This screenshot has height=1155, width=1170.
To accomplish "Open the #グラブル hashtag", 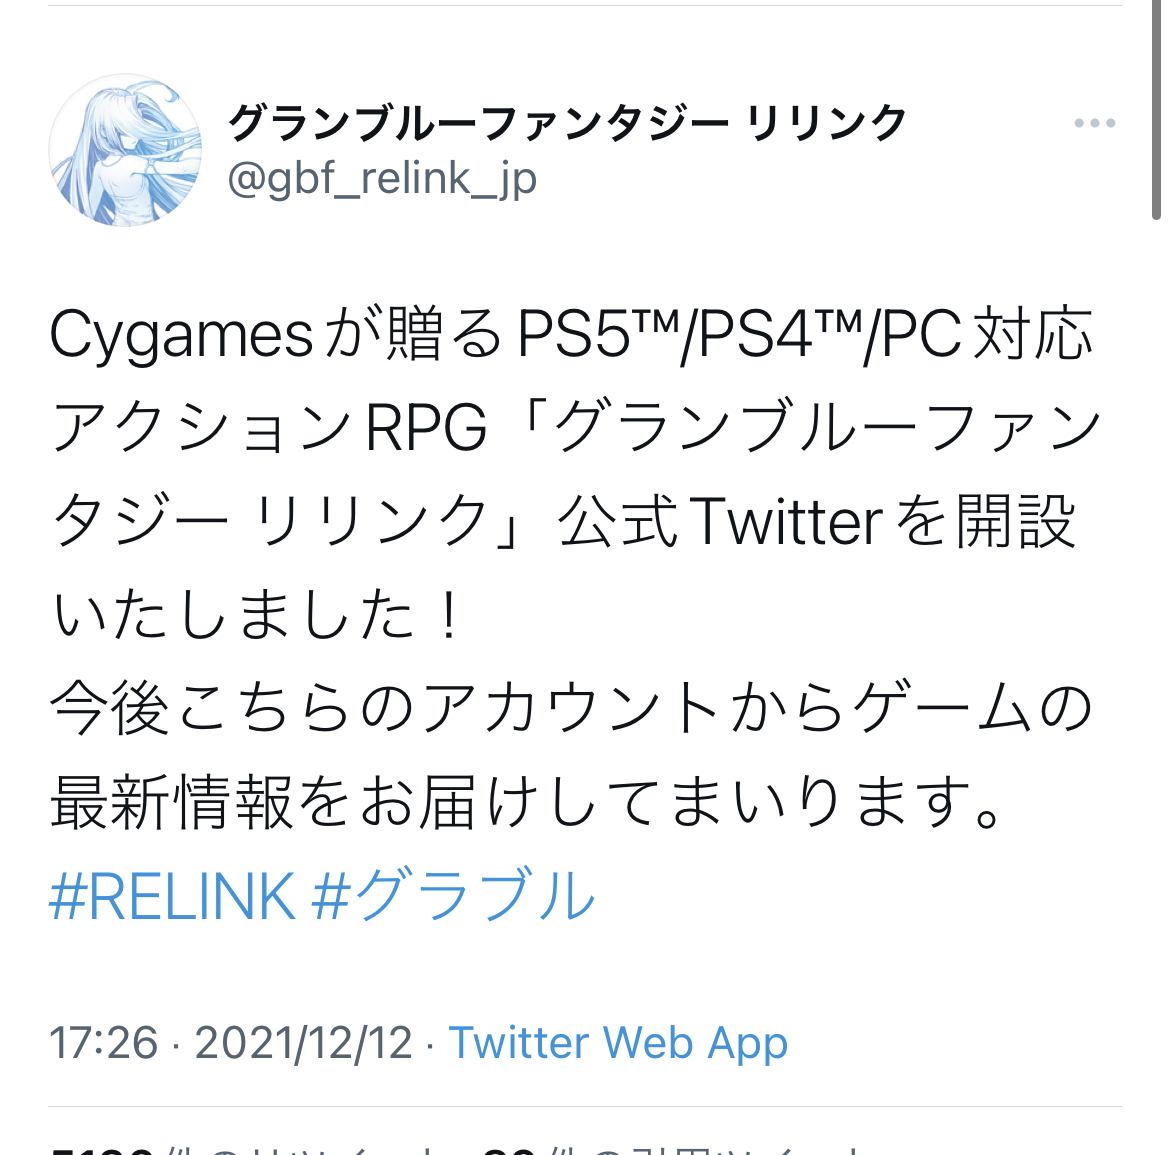I will point(454,895).
